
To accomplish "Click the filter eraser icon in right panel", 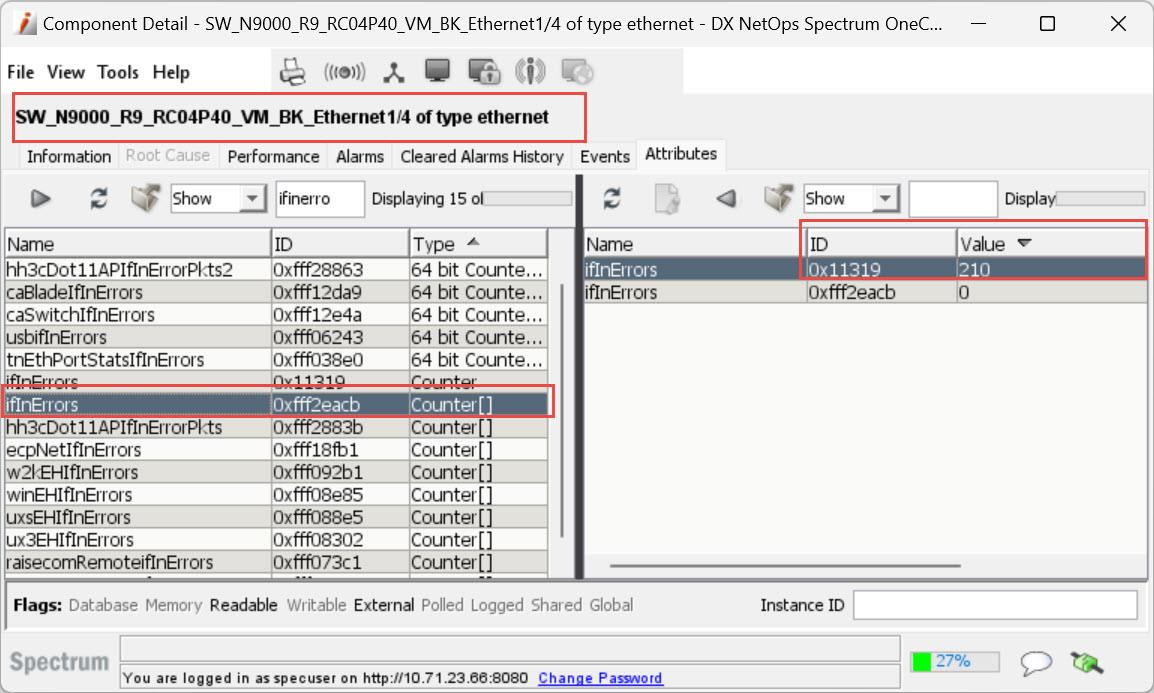I will [779, 198].
